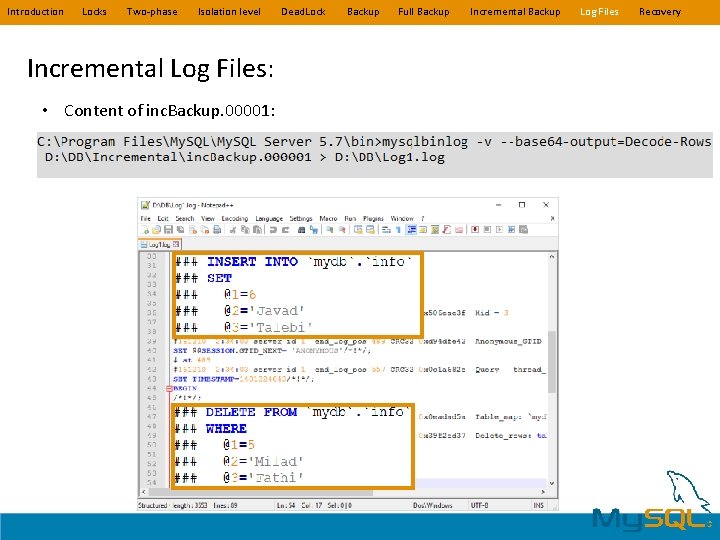Start macro recording with the red icon
This screenshot has width=720, height=540.
(475, 230)
